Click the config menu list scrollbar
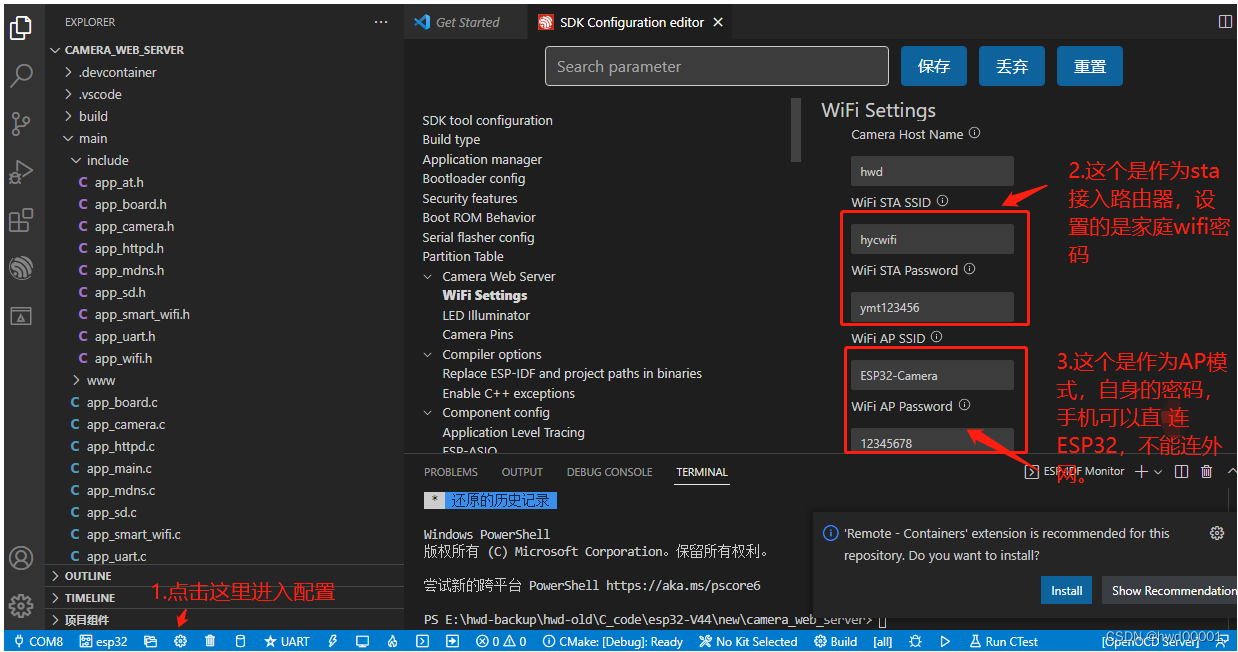Screen dimensions: 1238x652 coord(796,130)
